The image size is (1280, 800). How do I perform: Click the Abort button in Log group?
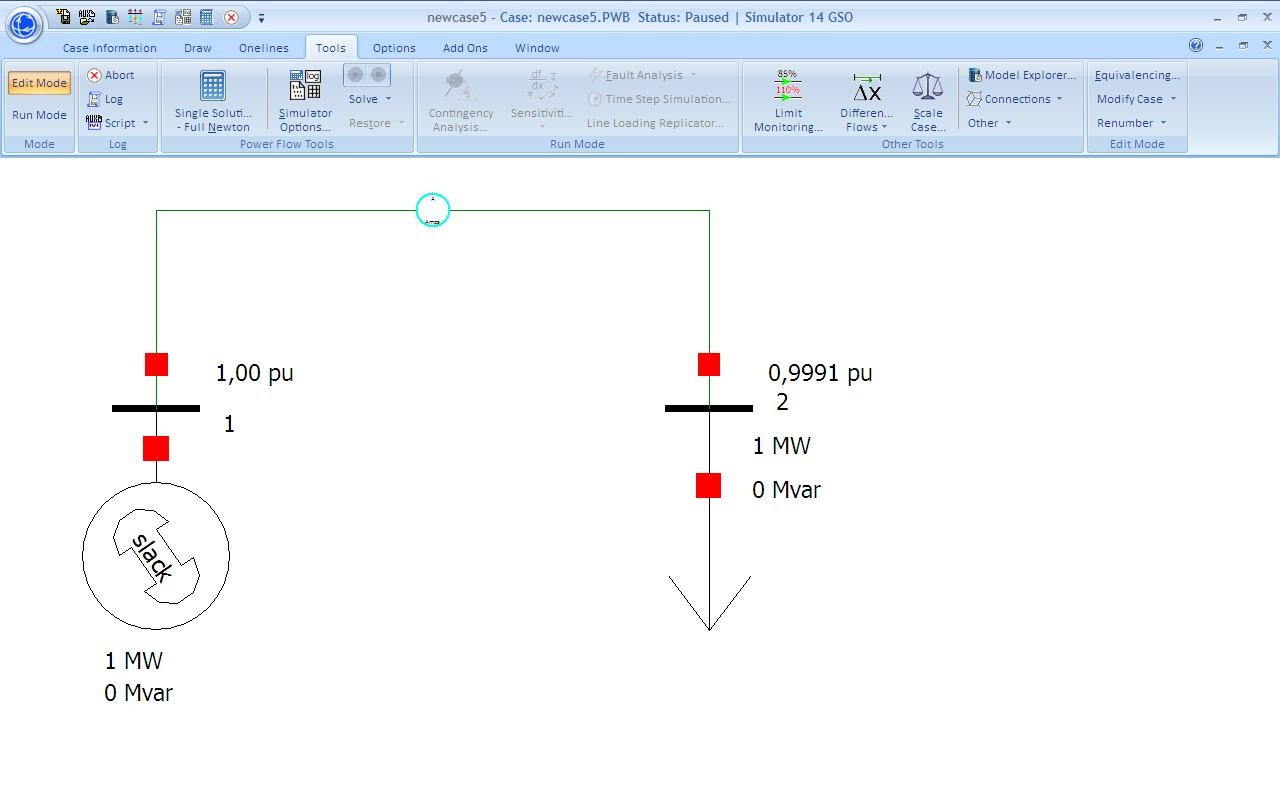click(x=111, y=75)
